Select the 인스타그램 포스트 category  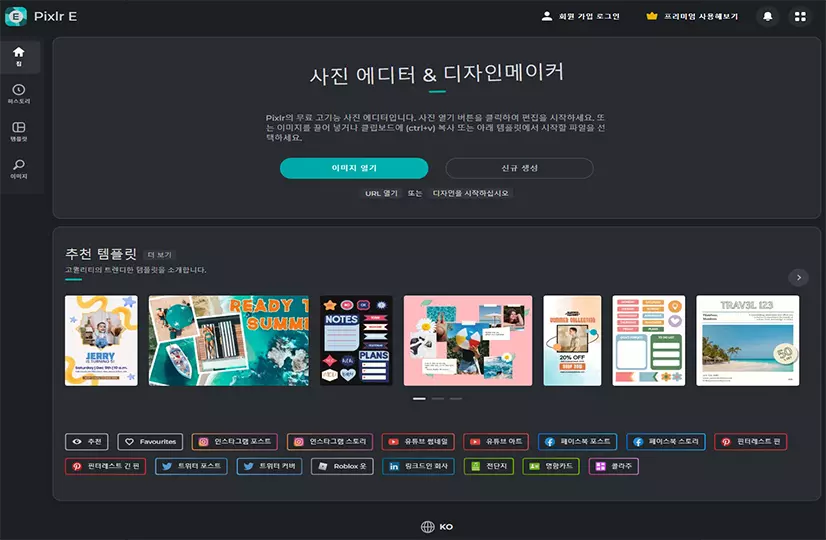pyautogui.click(x=235, y=441)
